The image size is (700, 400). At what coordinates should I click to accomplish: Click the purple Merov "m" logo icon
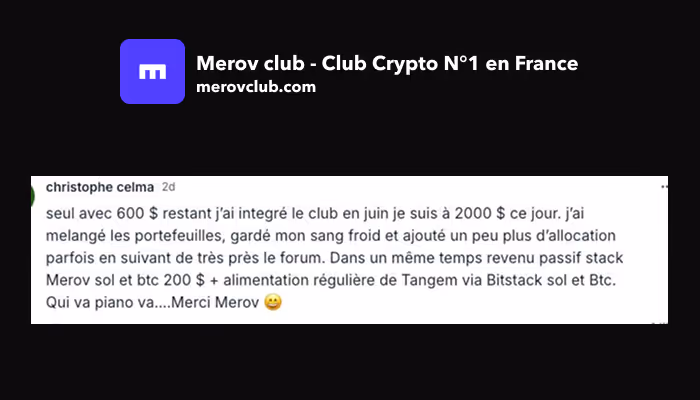pyautogui.click(x=152, y=71)
